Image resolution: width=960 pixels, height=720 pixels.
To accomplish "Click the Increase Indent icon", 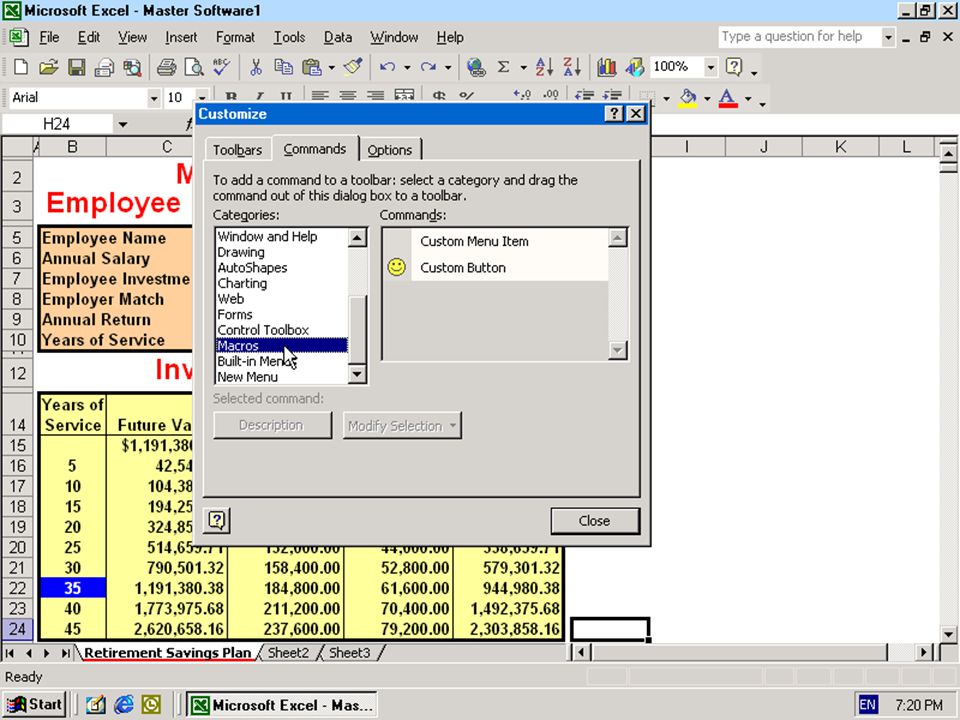I will (x=612, y=96).
